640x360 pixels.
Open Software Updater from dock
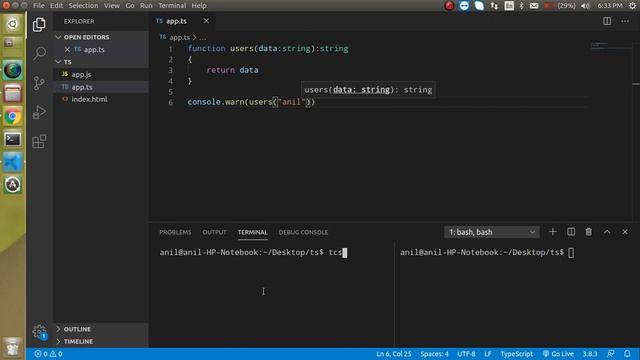tap(13, 185)
